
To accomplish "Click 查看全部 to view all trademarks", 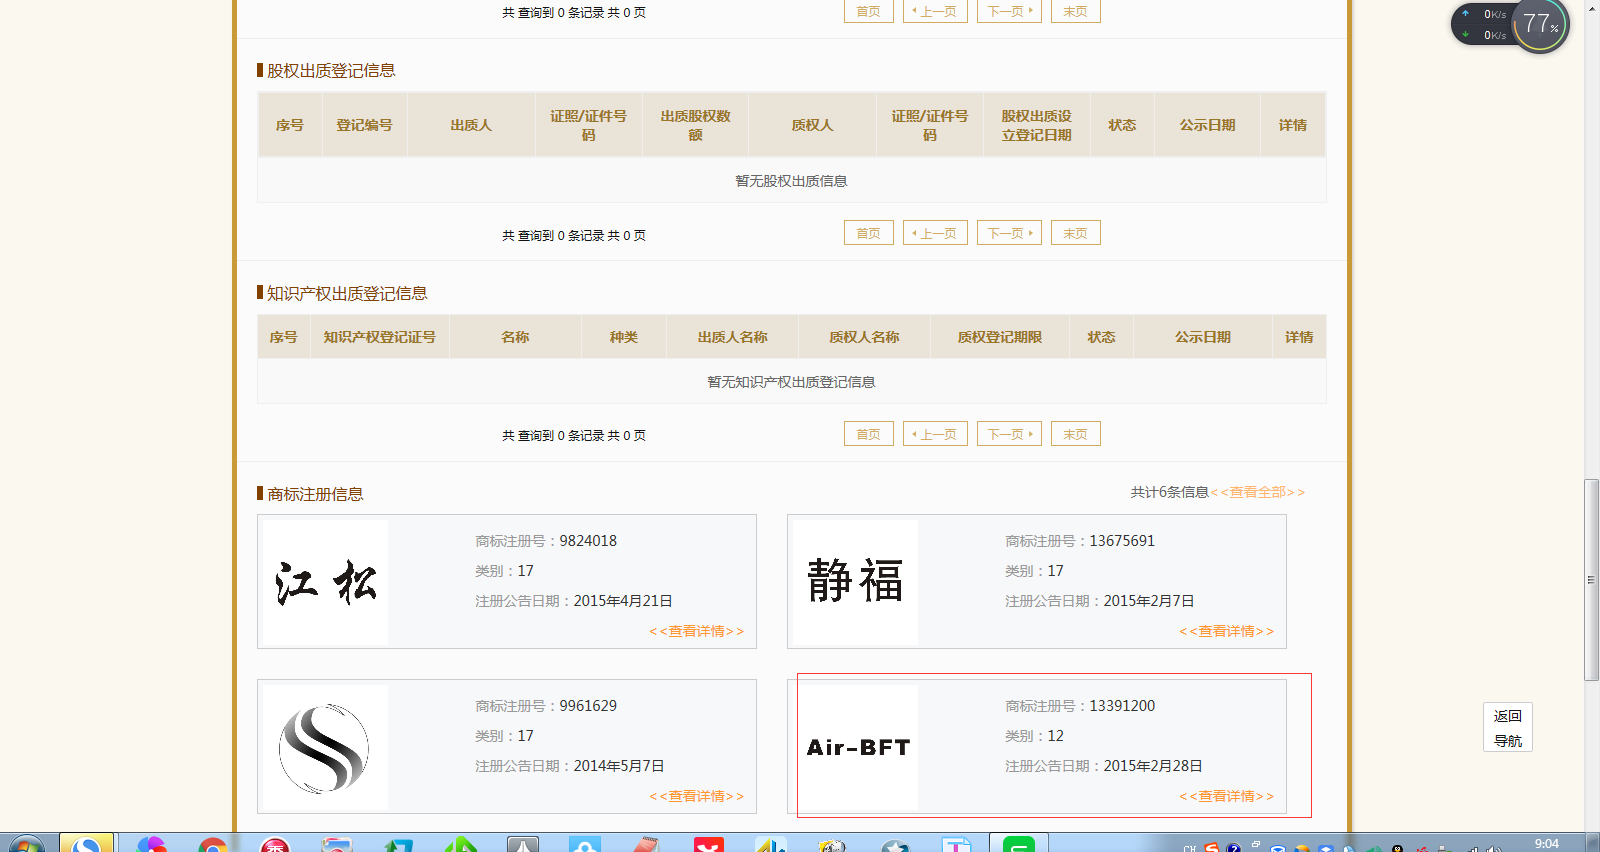I will [x=1257, y=492].
